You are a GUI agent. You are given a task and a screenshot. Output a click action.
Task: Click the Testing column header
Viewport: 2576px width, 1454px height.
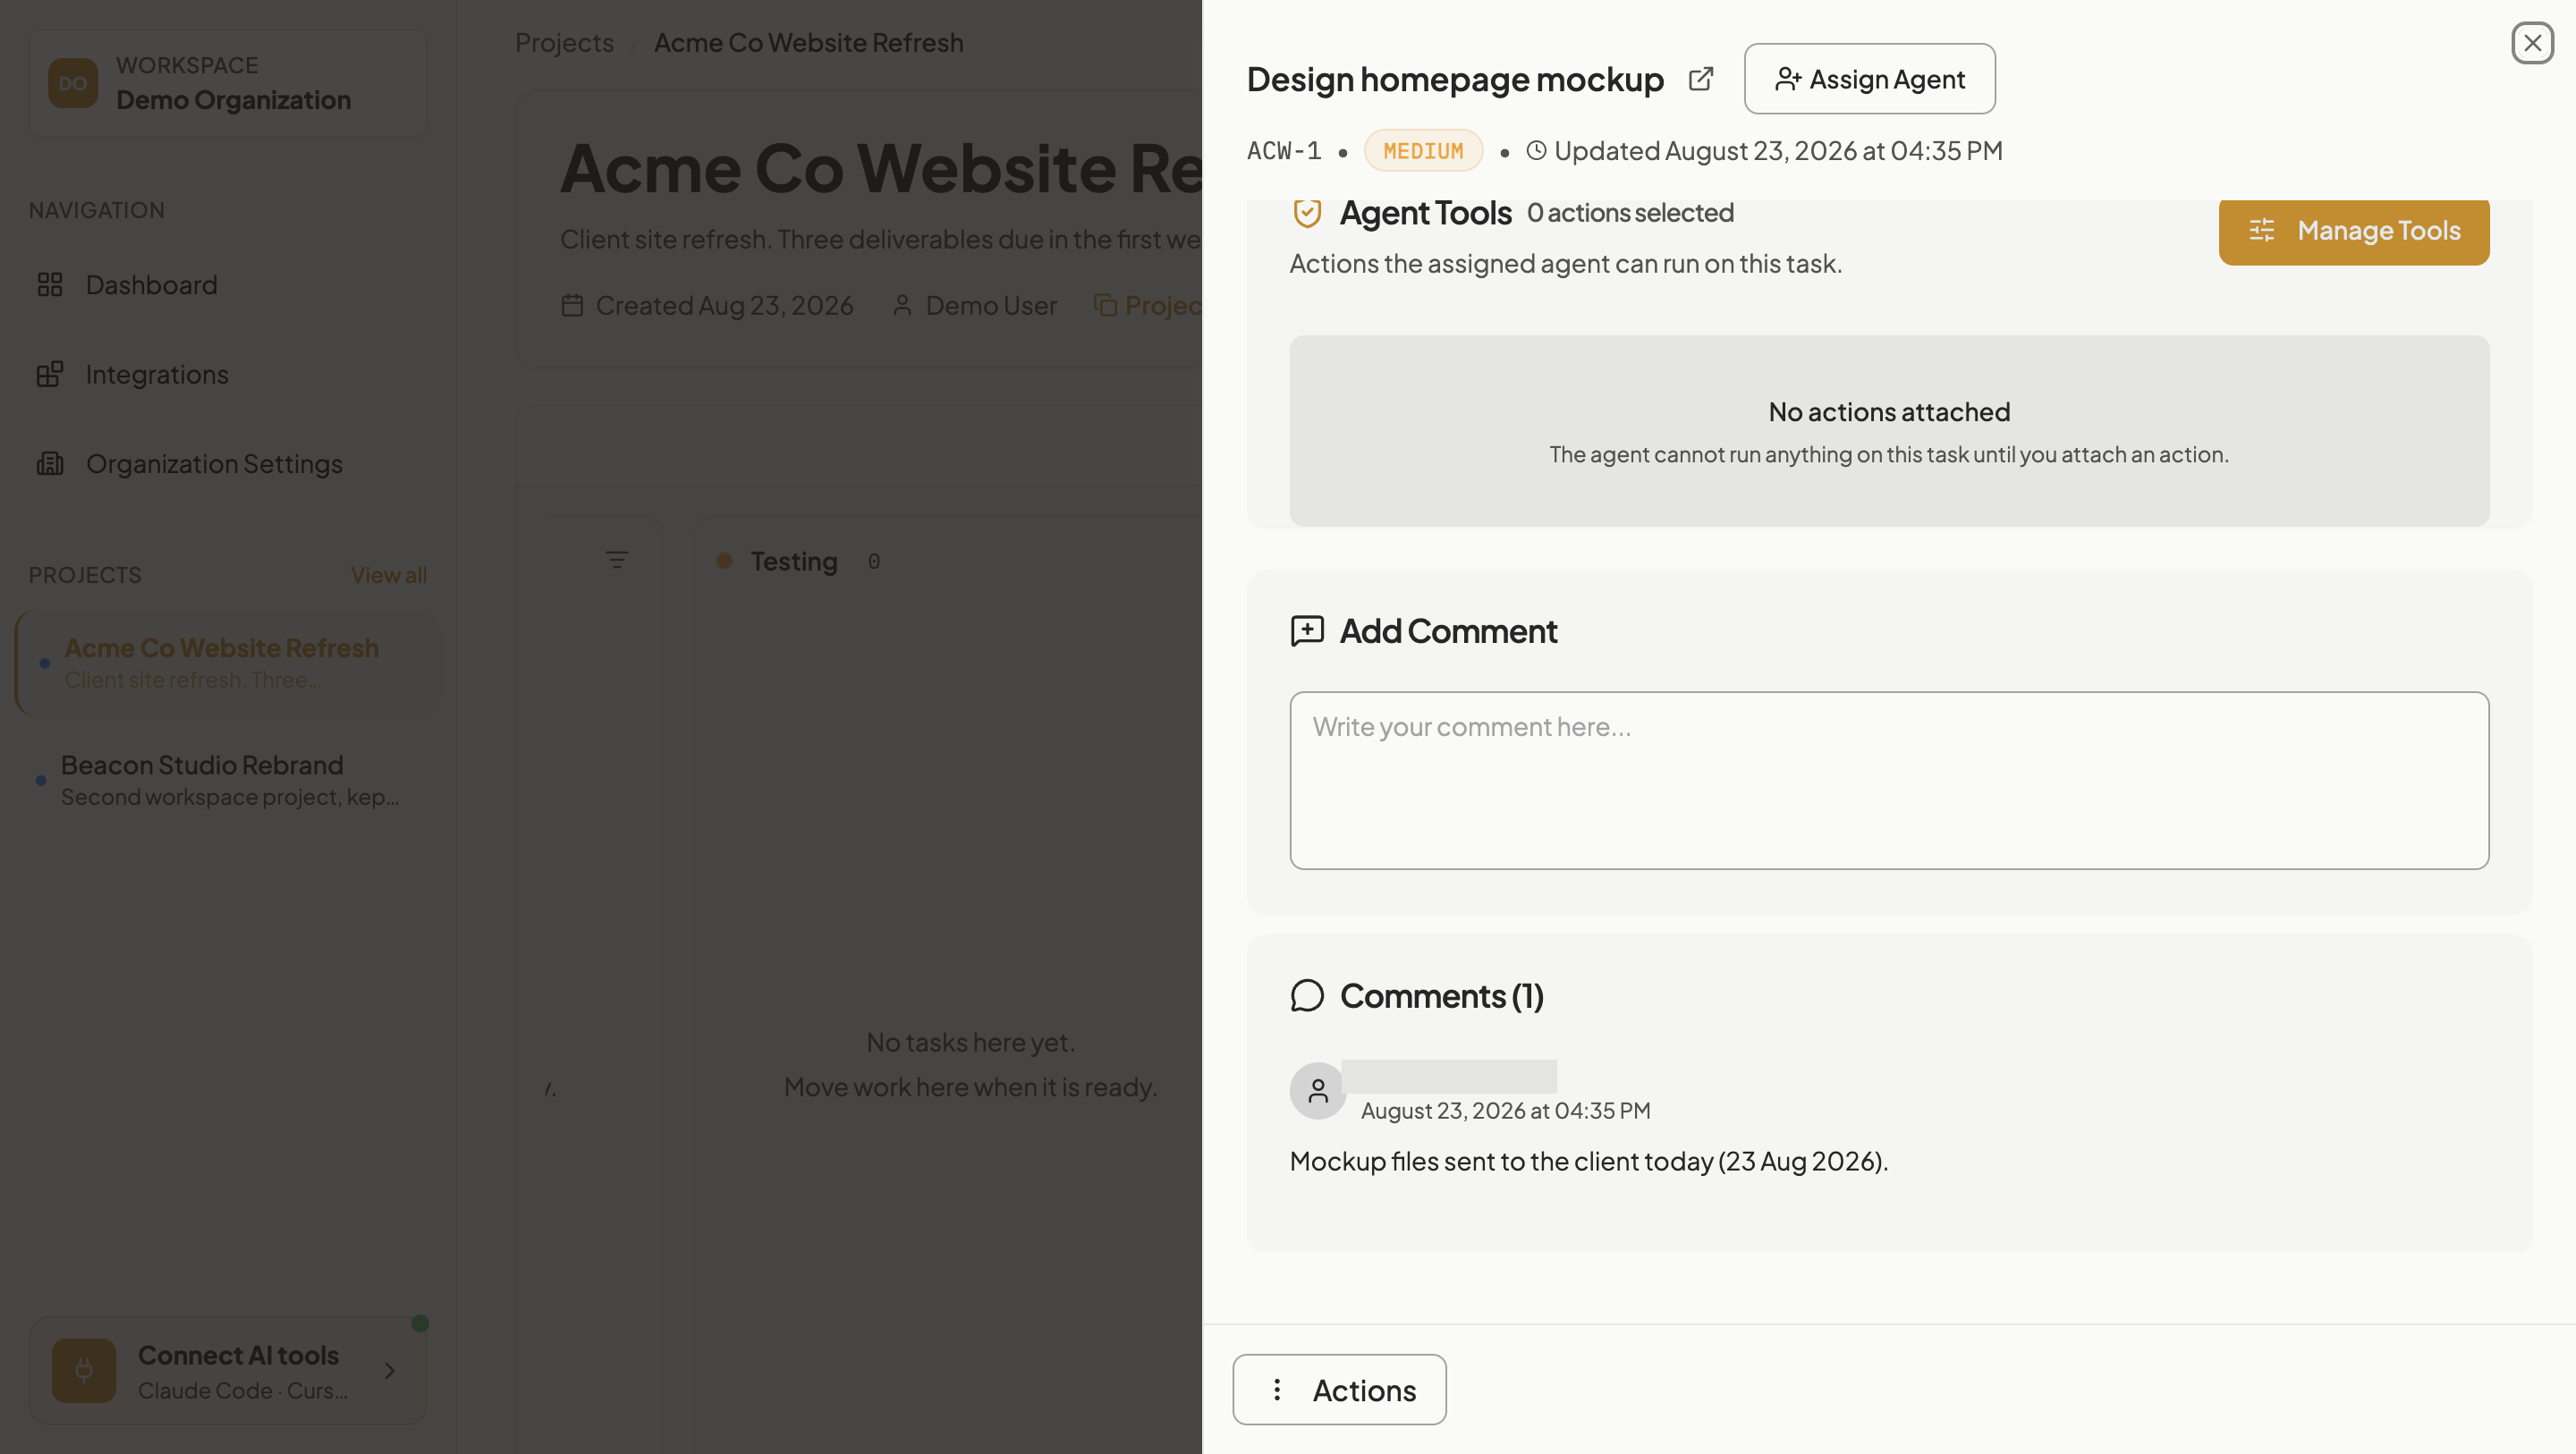click(794, 562)
